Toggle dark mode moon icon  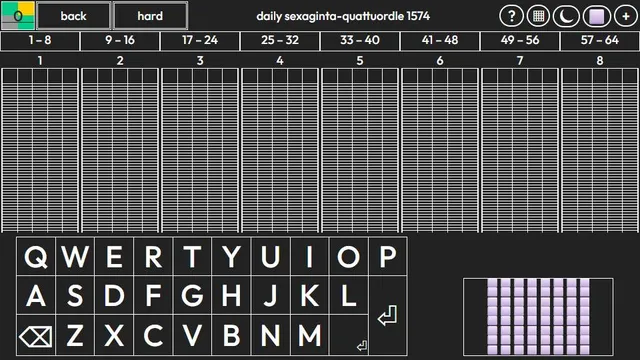(x=566, y=16)
